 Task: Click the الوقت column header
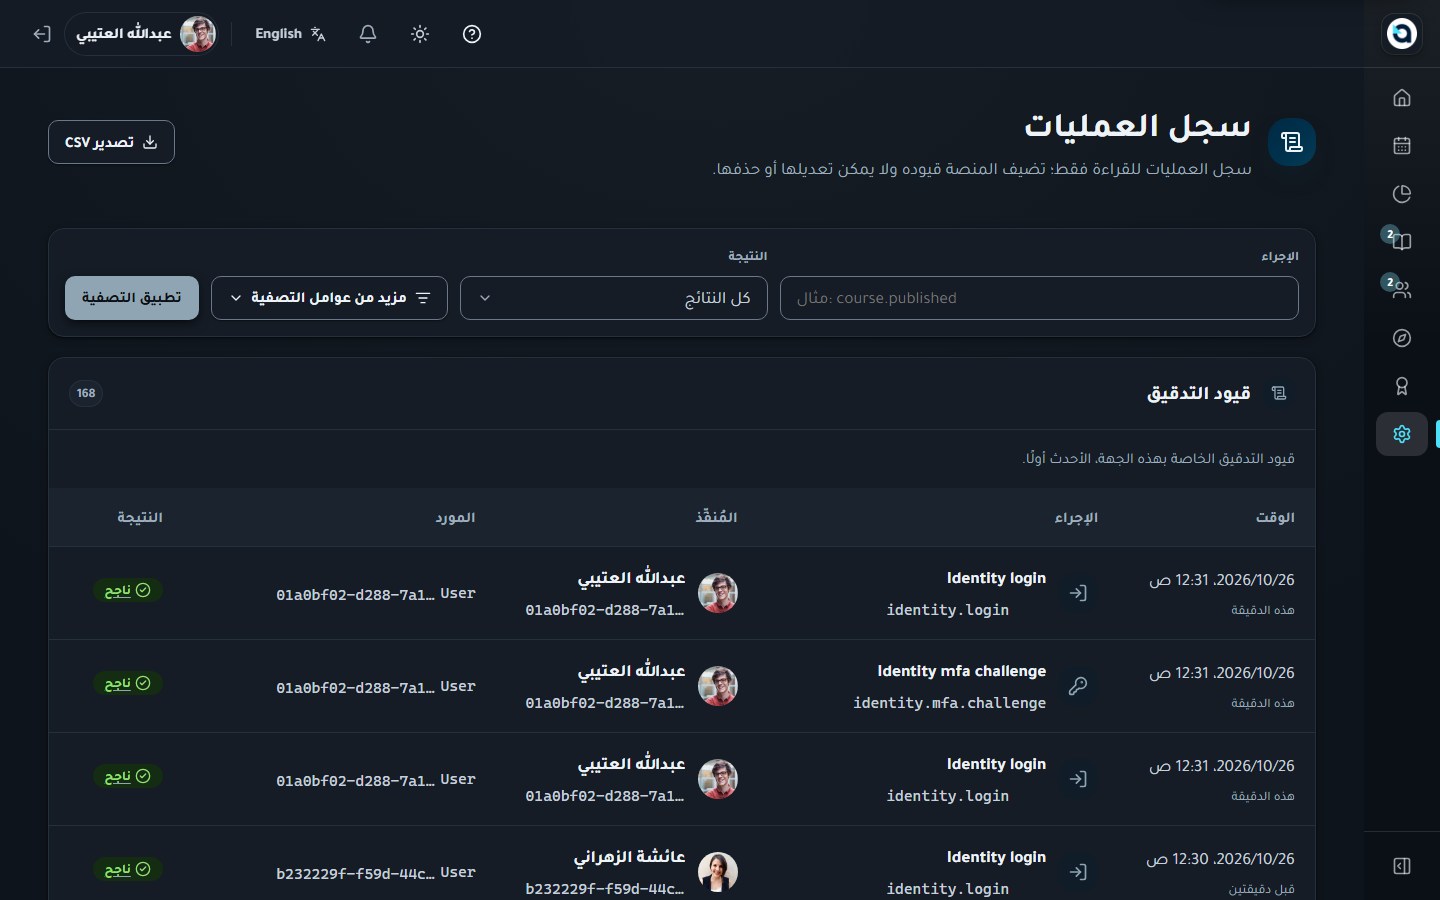(1275, 517)
